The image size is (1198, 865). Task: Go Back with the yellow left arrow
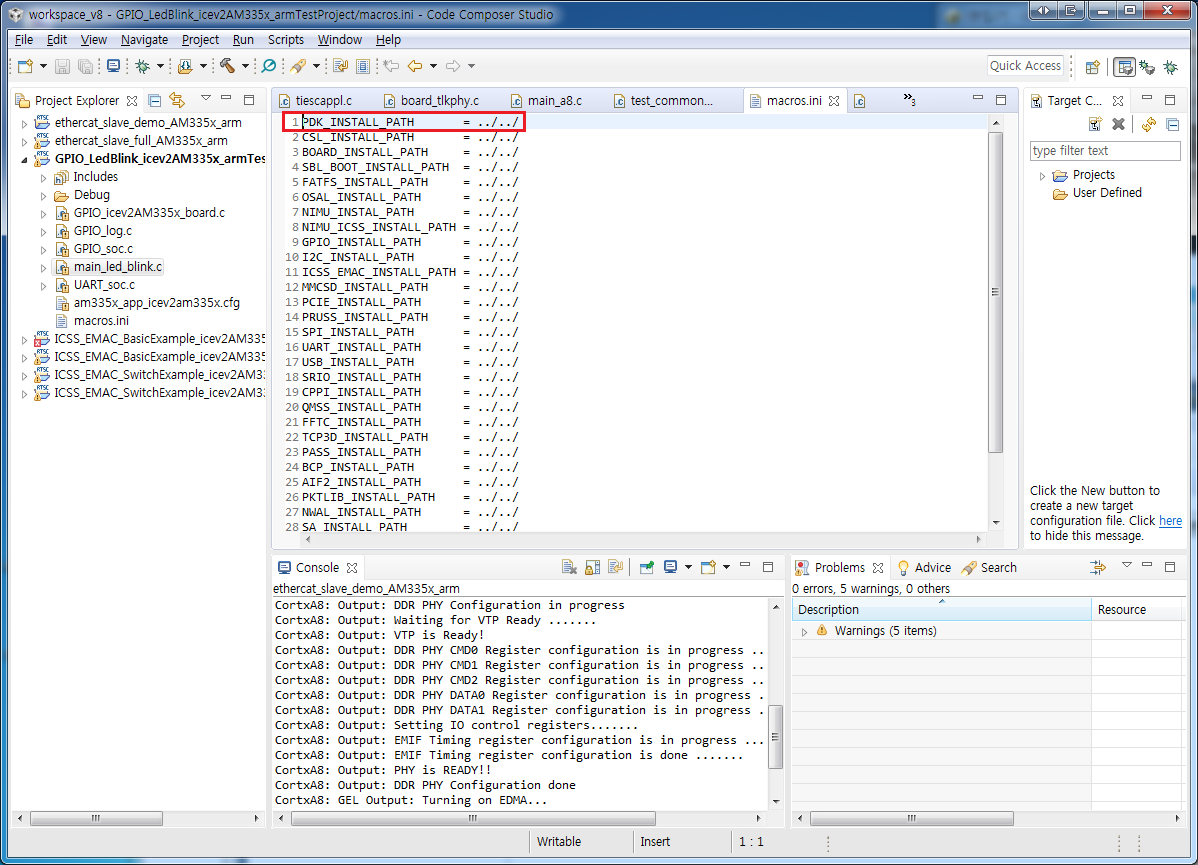(x=415, y=66)
